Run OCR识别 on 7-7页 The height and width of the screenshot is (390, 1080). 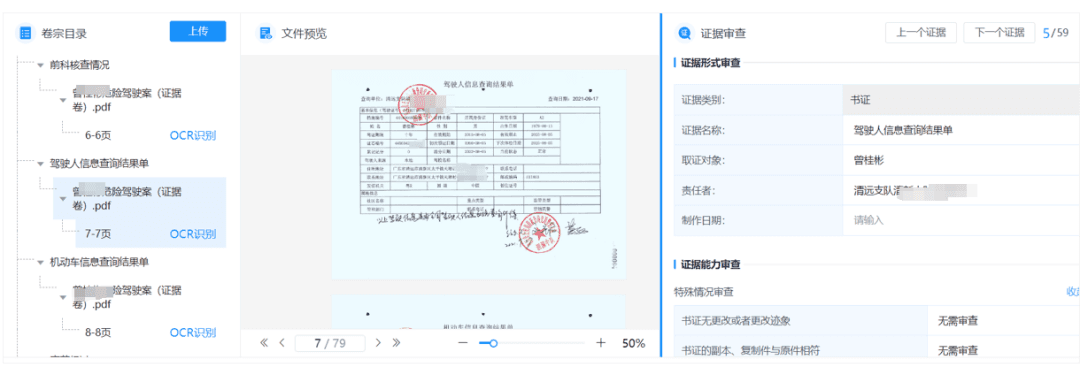pos(193,234)
